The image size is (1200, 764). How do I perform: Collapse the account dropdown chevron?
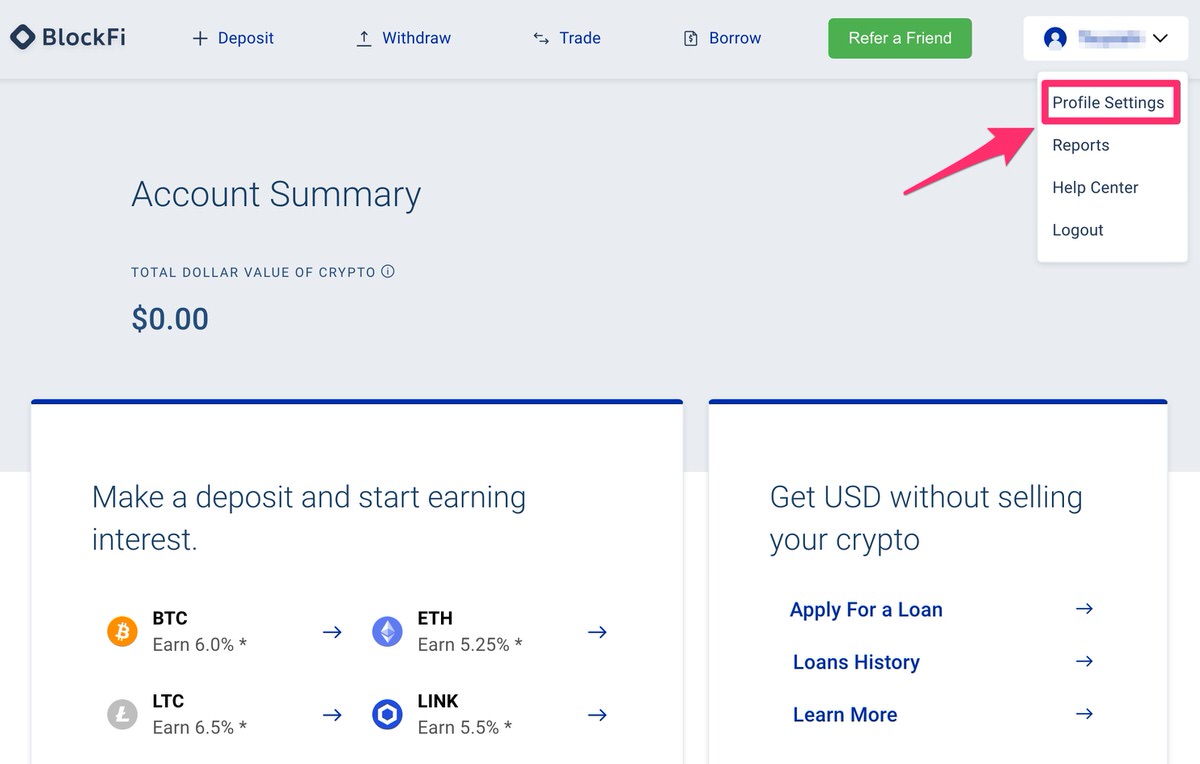coord(1160,39)
